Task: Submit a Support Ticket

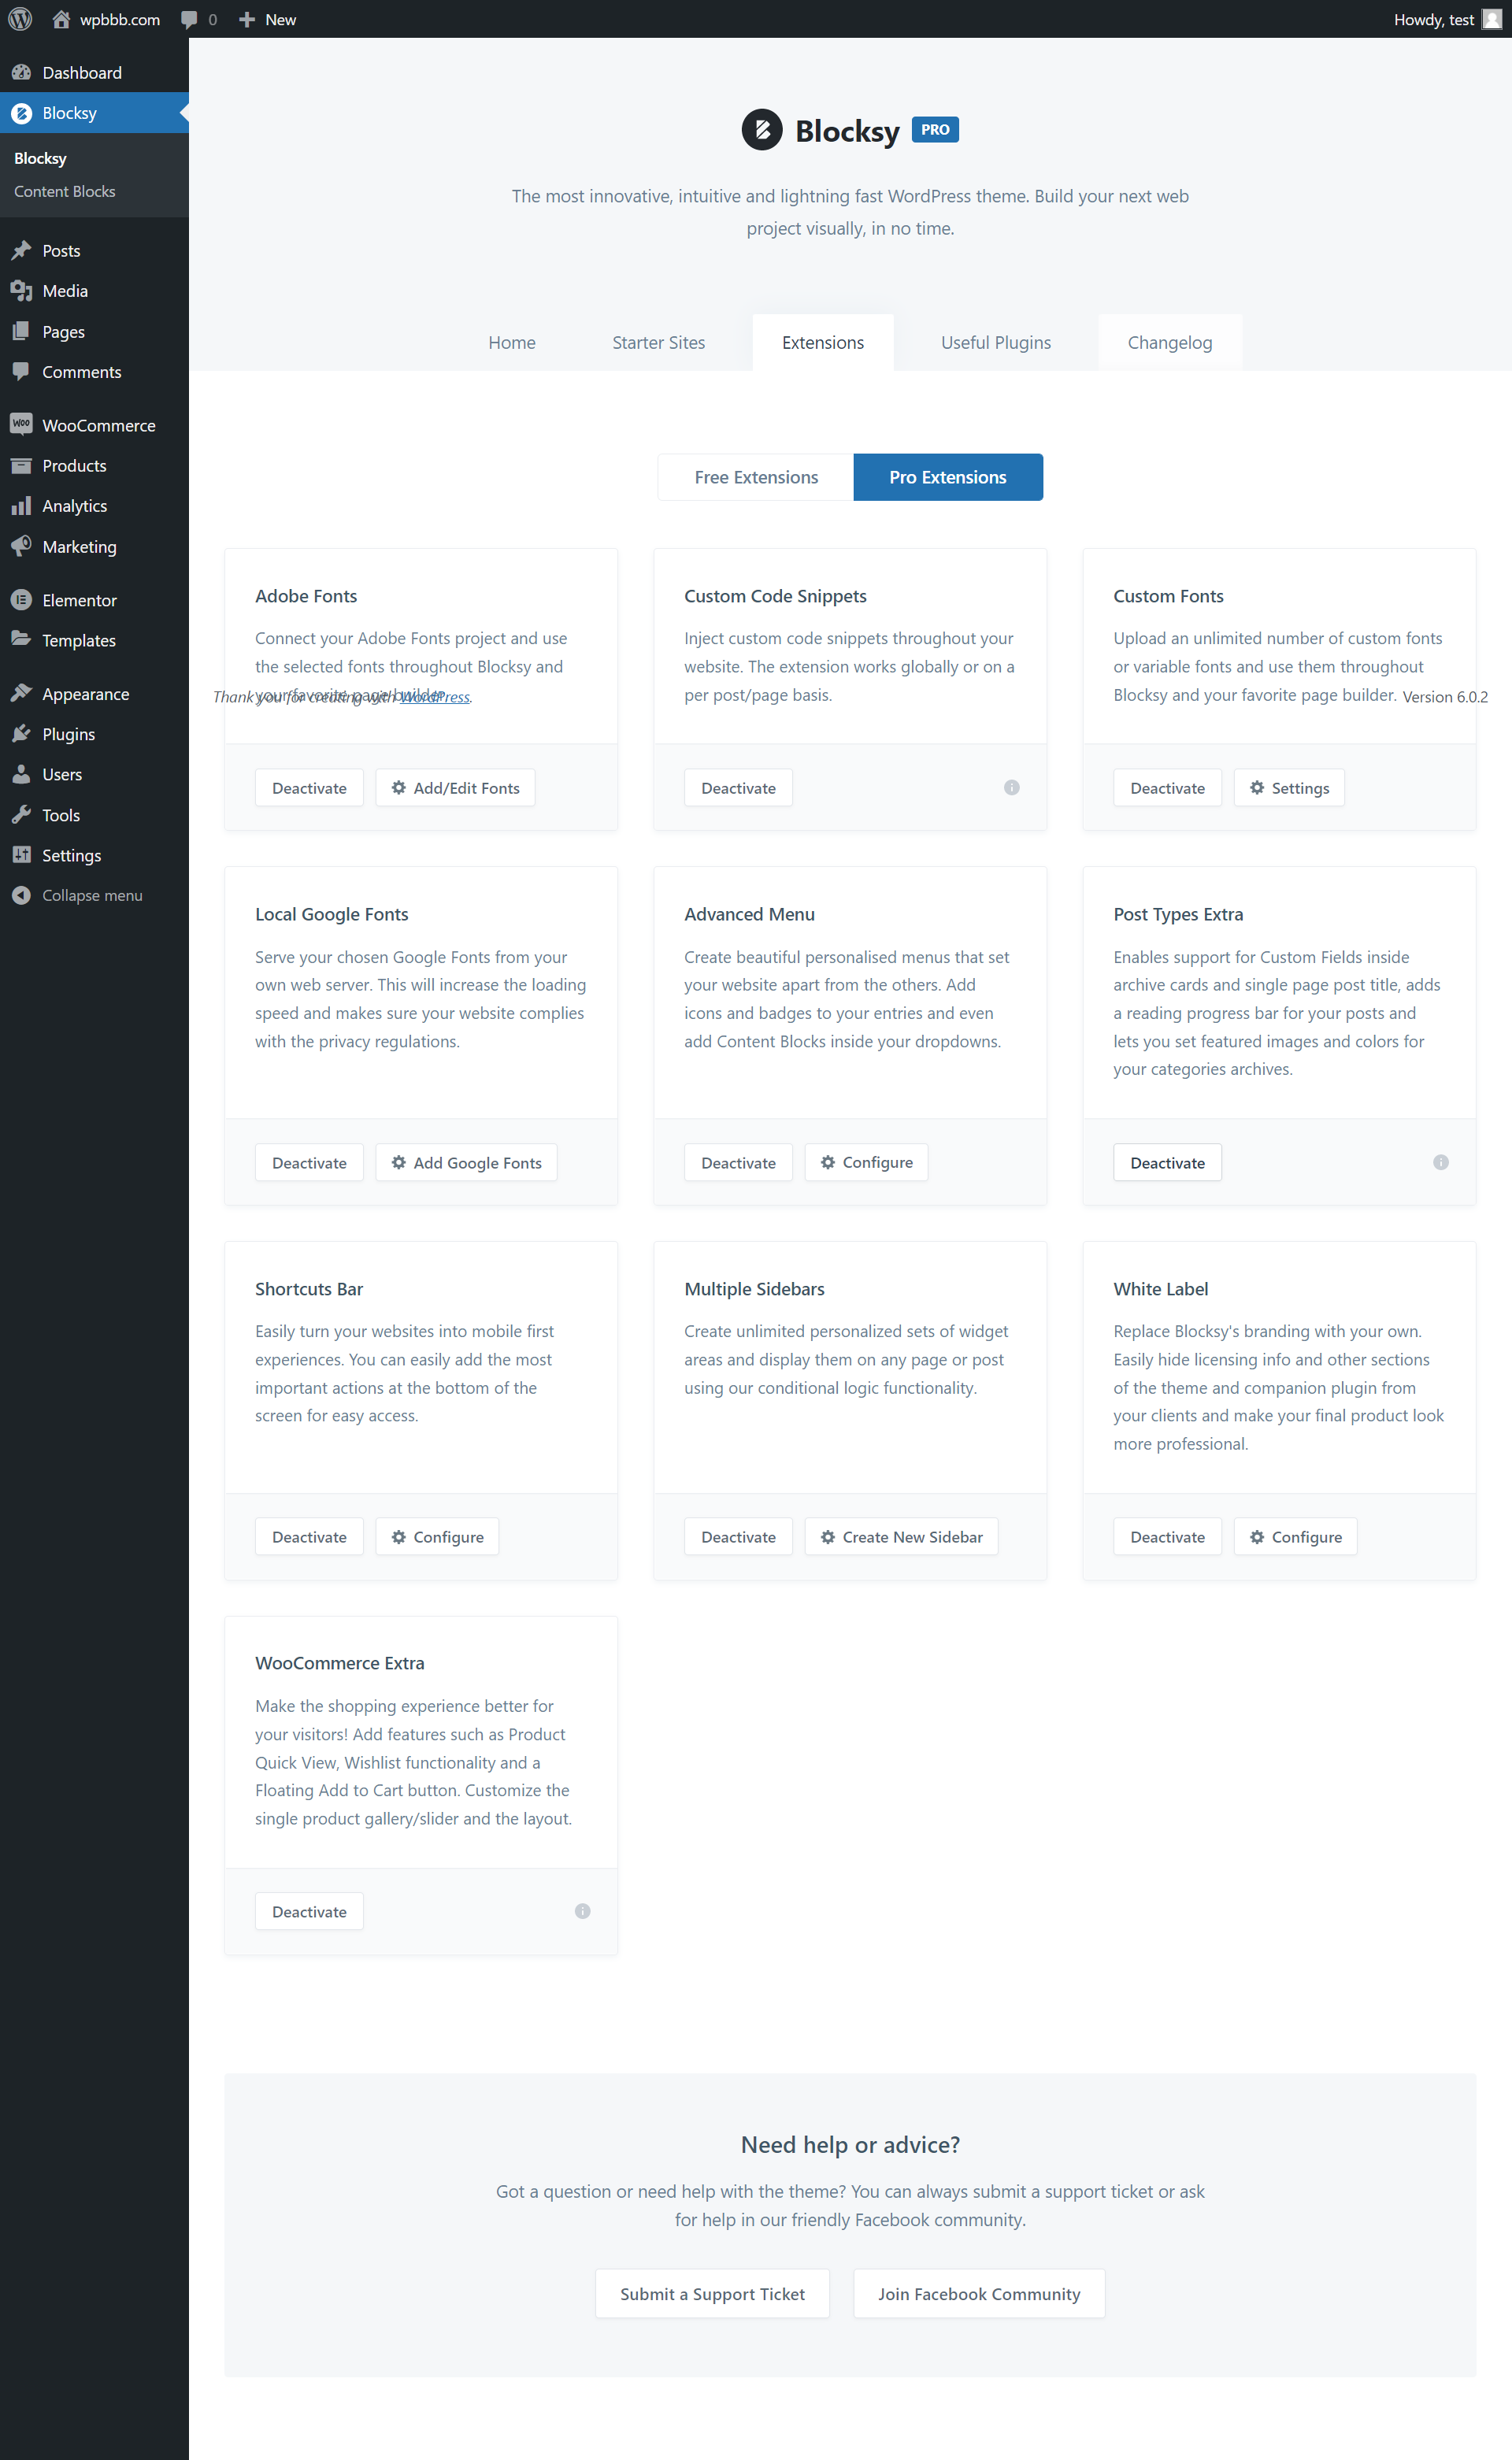Action: 711,2293
